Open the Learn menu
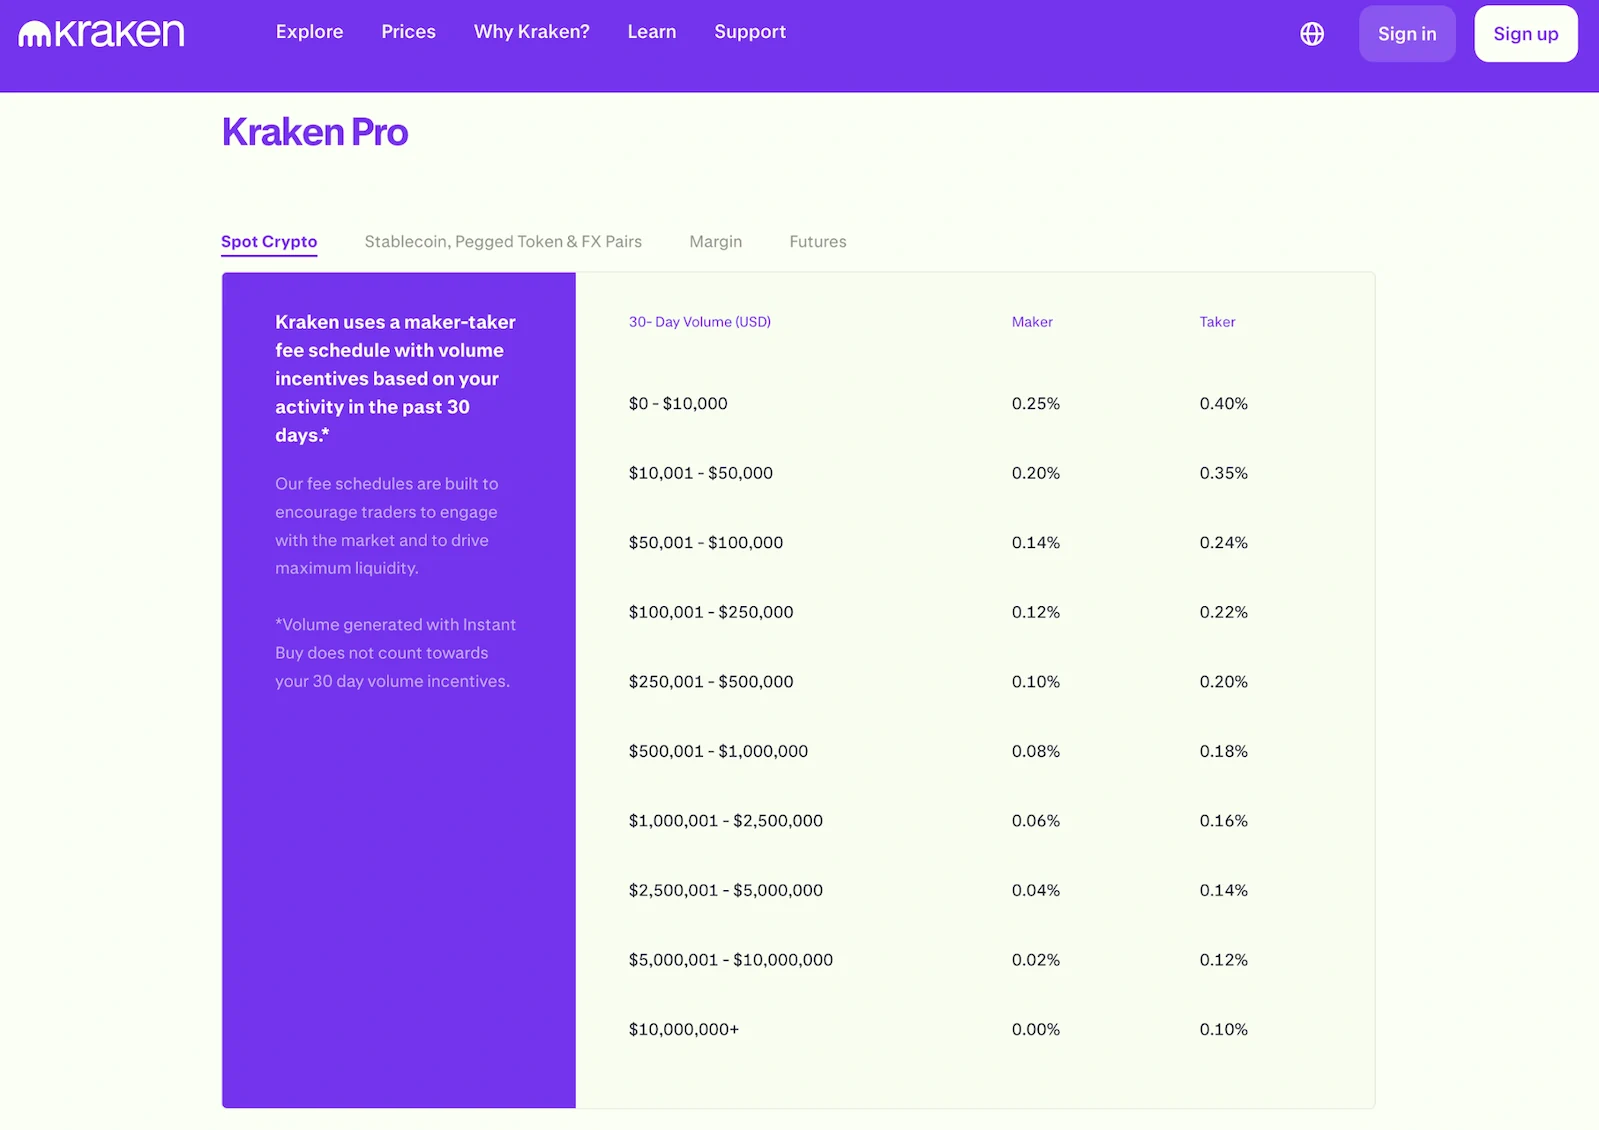The width and height of the screenshot is (1599, 1130). 651,32
